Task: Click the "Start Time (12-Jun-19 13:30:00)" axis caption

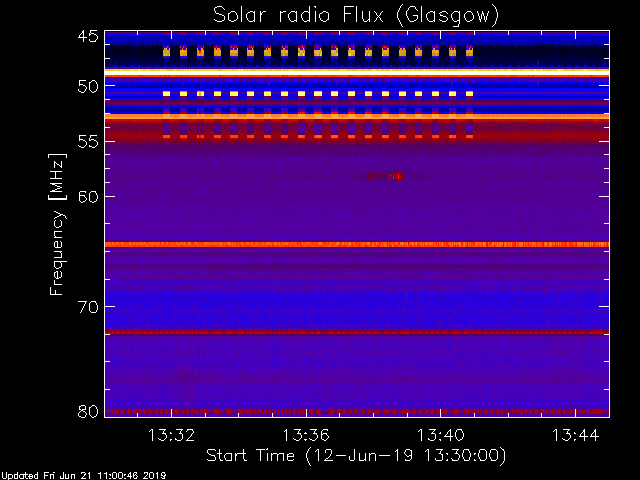Action: click(356, 455)
